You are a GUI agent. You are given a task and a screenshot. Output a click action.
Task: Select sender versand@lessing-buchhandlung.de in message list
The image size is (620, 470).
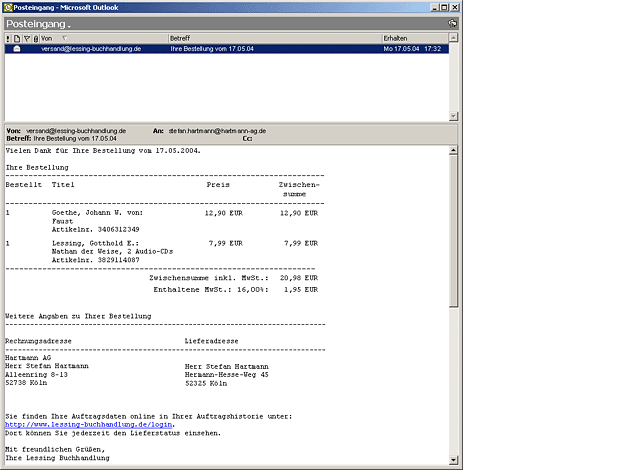click(x=91, y=49)
